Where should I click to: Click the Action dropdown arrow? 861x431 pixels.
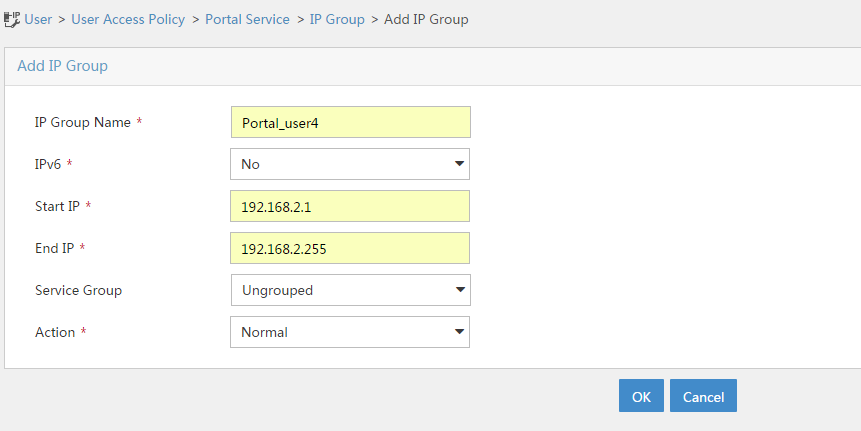(460, 332)
